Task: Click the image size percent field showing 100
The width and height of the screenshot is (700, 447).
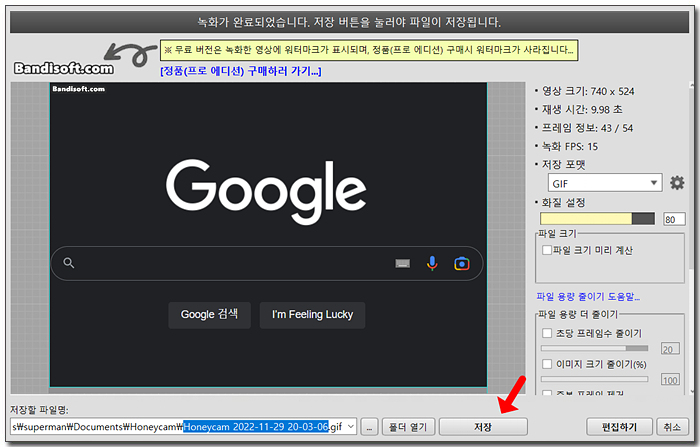Action: pyautogui.click(x=670, y=380)
